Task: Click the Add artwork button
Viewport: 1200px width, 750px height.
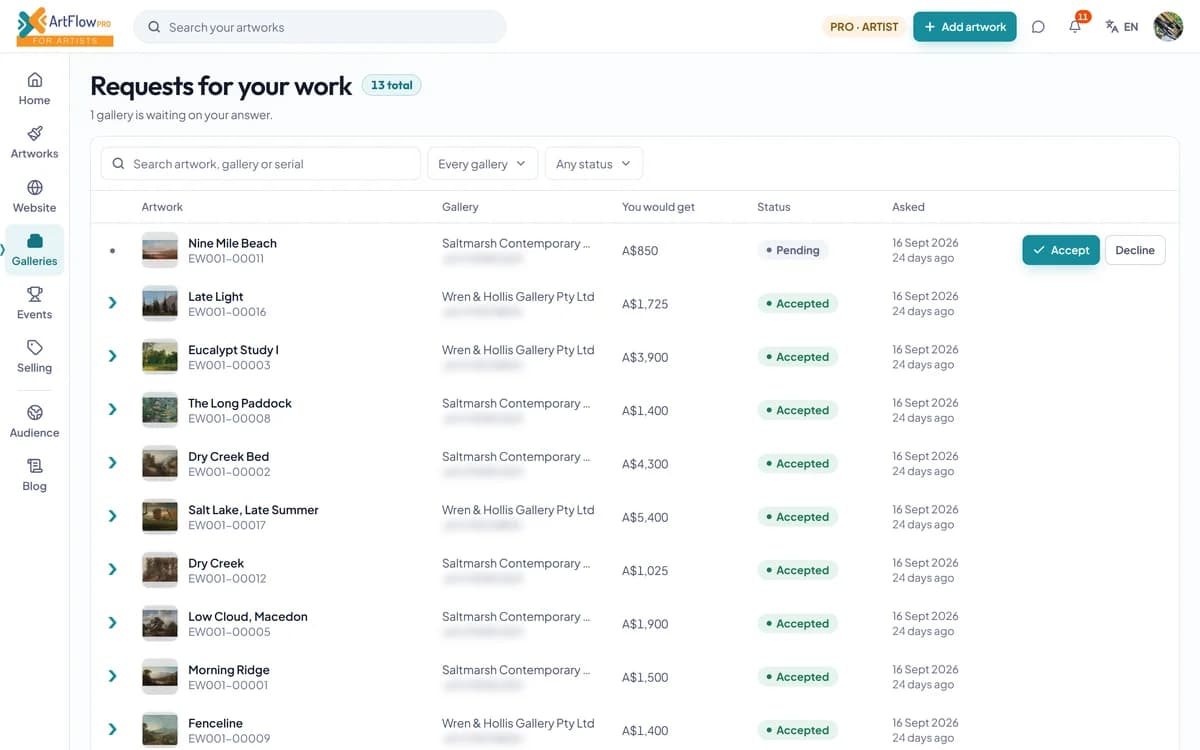Action: [965, 27]
